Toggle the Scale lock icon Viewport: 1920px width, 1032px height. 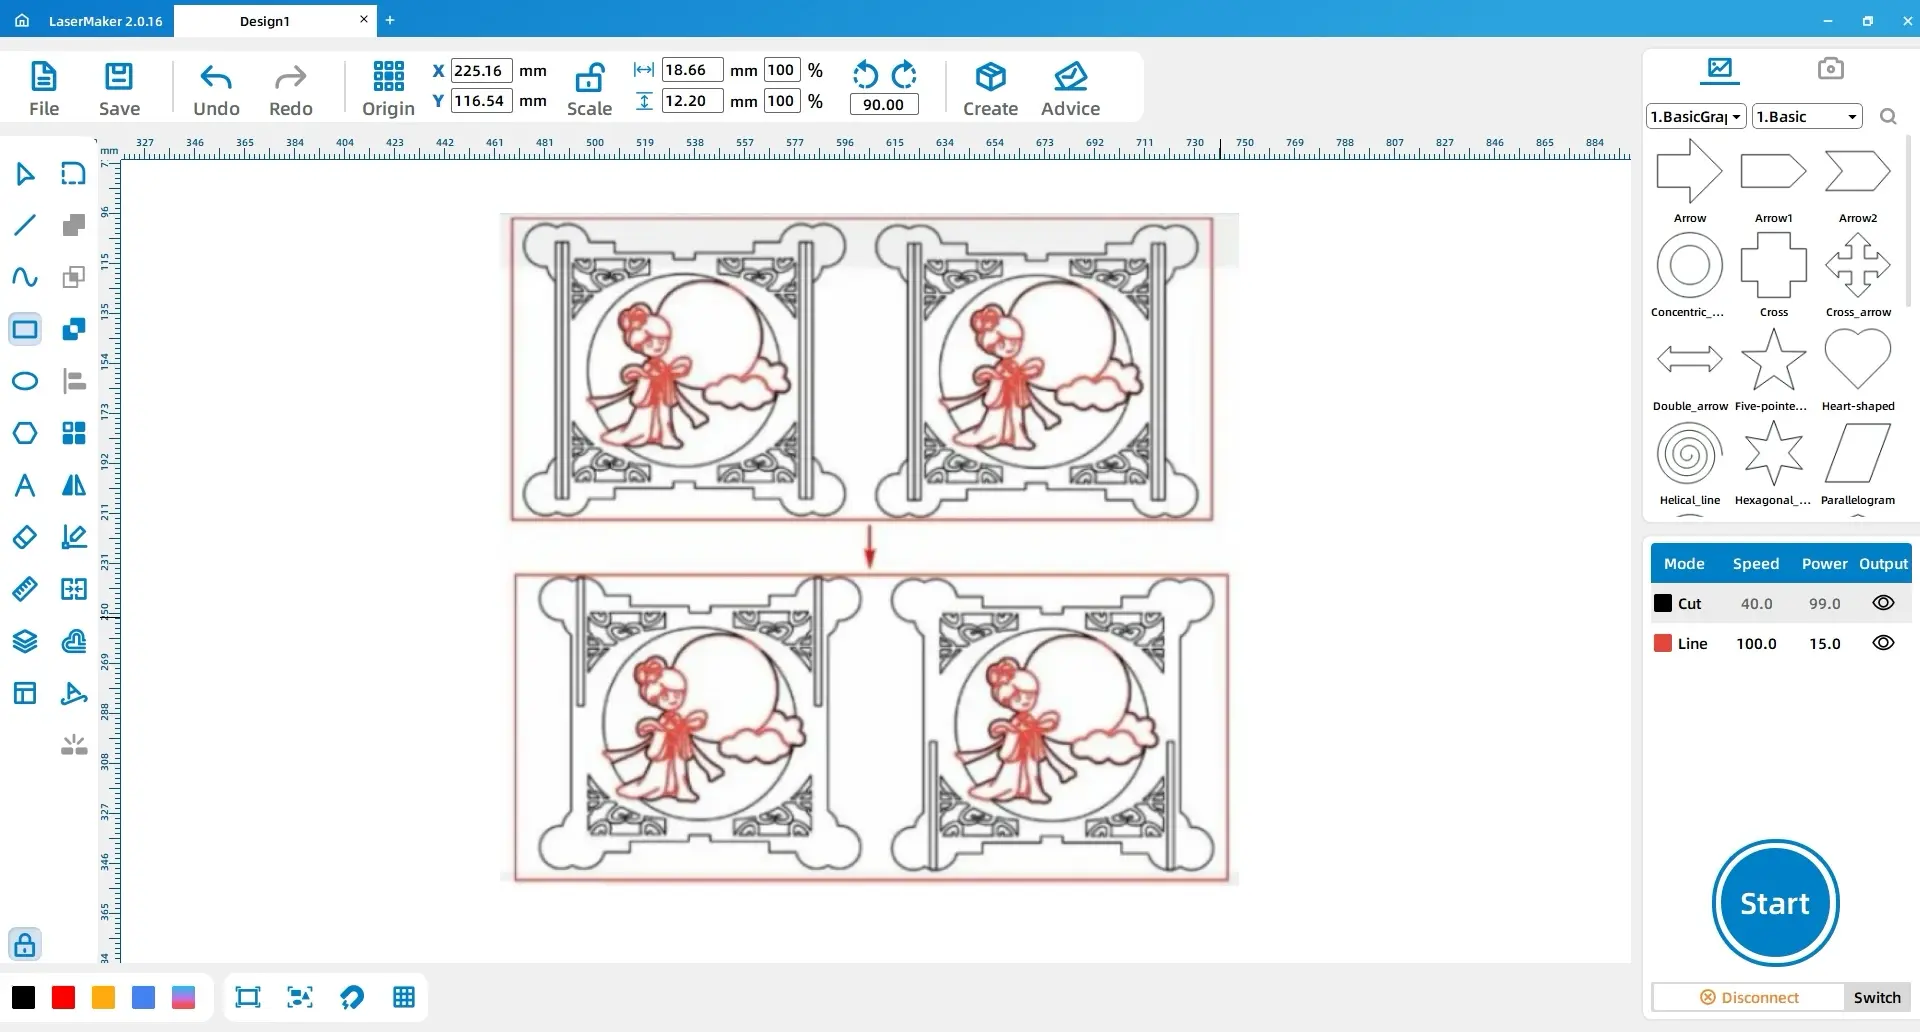click(589, 77)
